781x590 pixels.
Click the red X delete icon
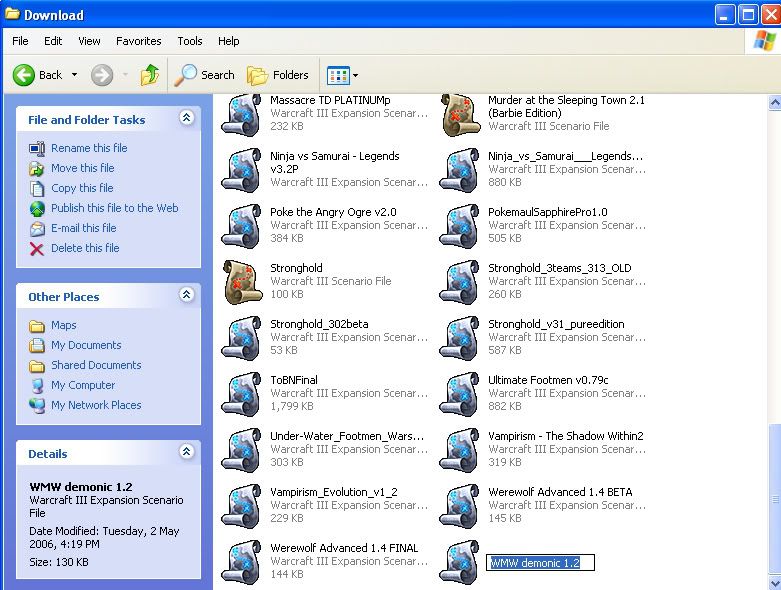(37, 248)
